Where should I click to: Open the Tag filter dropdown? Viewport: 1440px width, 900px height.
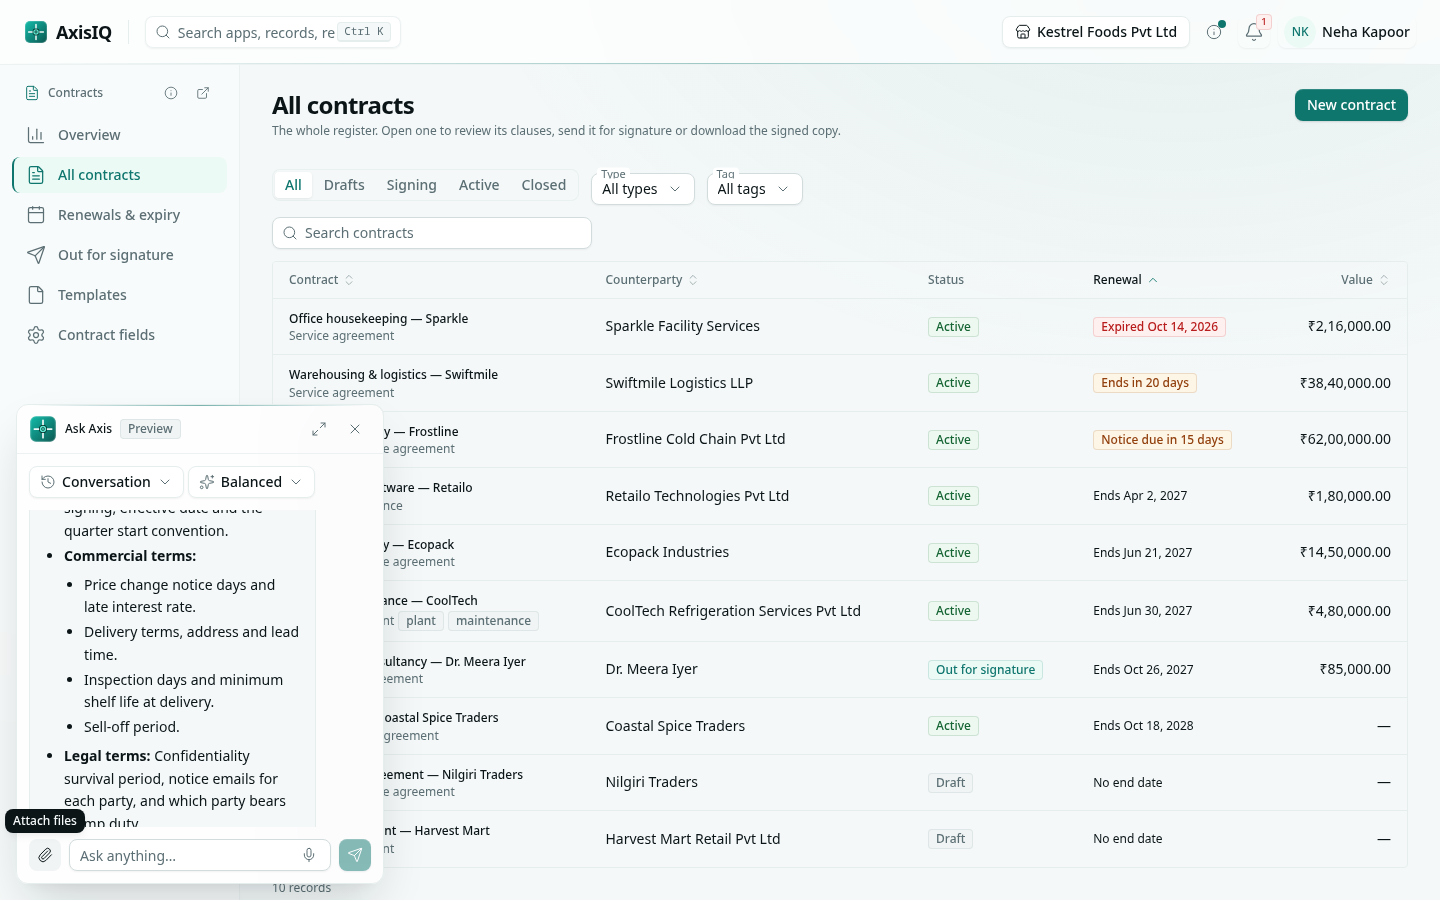click(754, 189)
